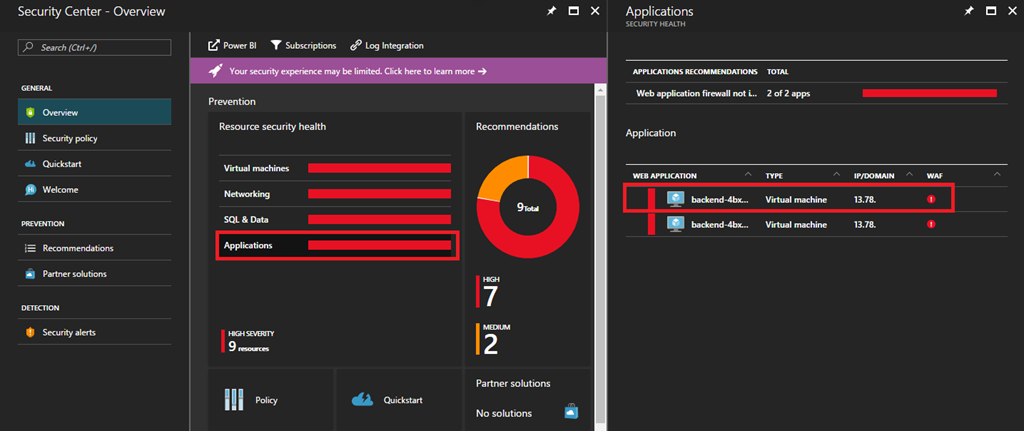The width and height of the screenshot is (1024, 431).
Task: Click the Quickstart cloud icon in sidebar
Action: 29,164
